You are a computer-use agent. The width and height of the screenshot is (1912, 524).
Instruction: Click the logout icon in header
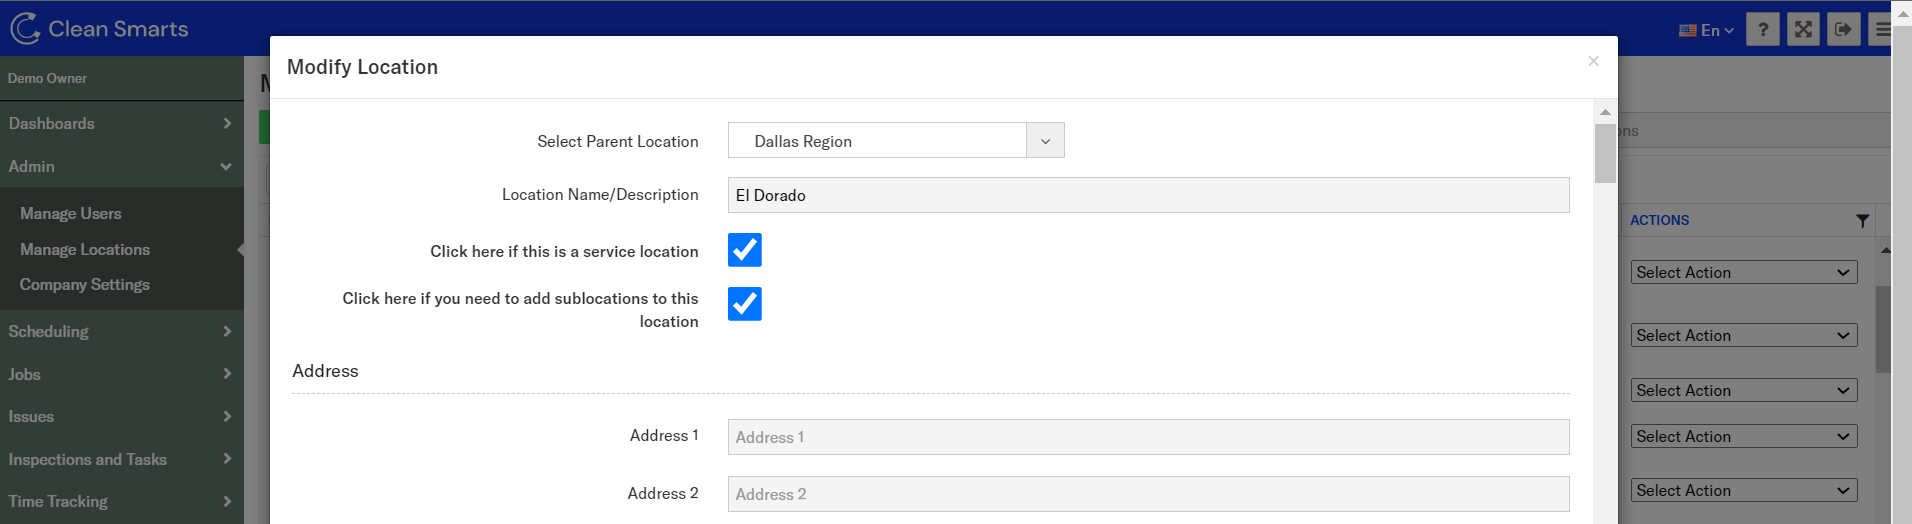point(1843,29)
